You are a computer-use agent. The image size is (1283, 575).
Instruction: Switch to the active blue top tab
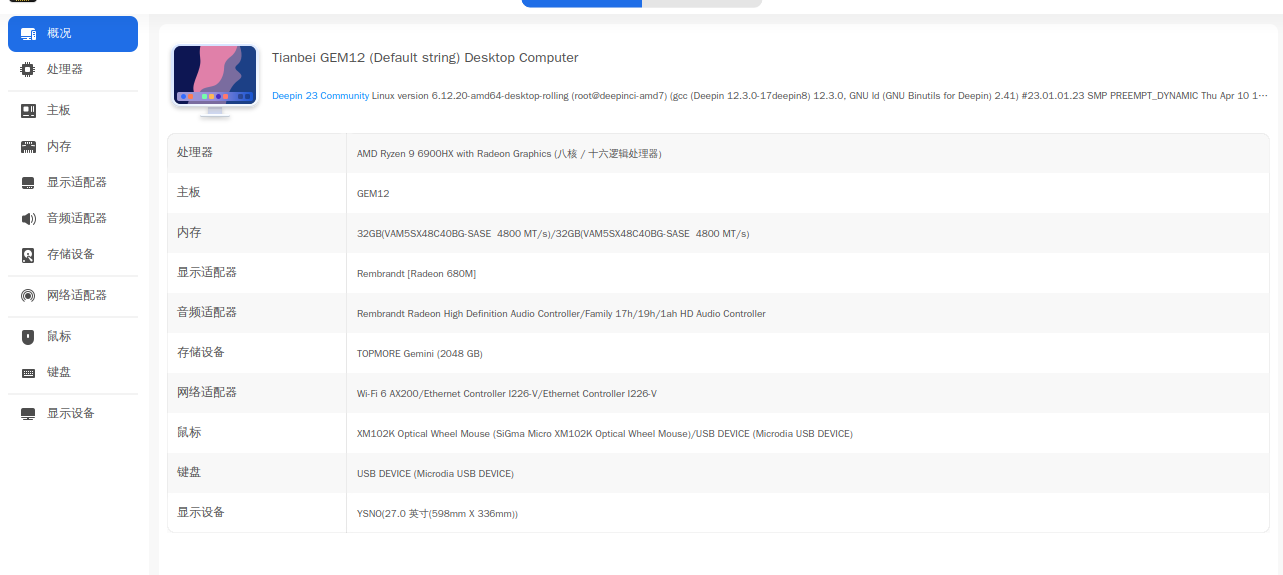(582, 3)
